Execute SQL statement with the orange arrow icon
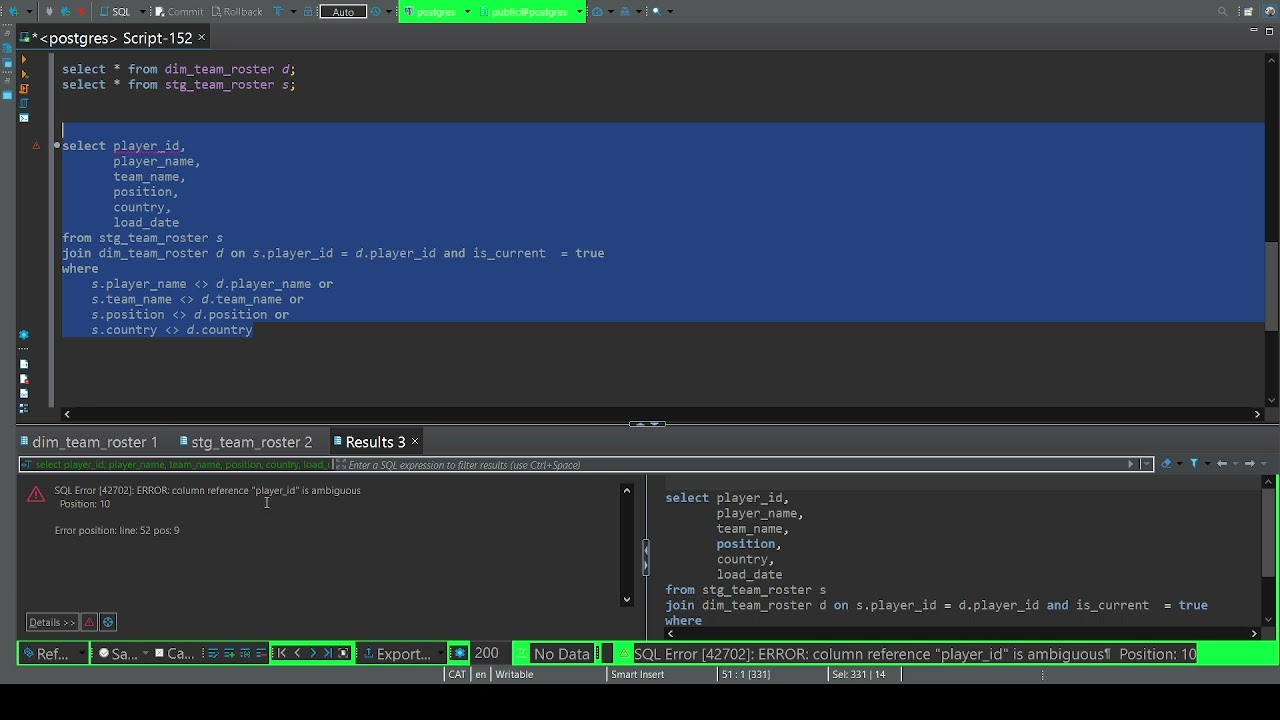Viewport: 1280px width, 720px height. 24,59
